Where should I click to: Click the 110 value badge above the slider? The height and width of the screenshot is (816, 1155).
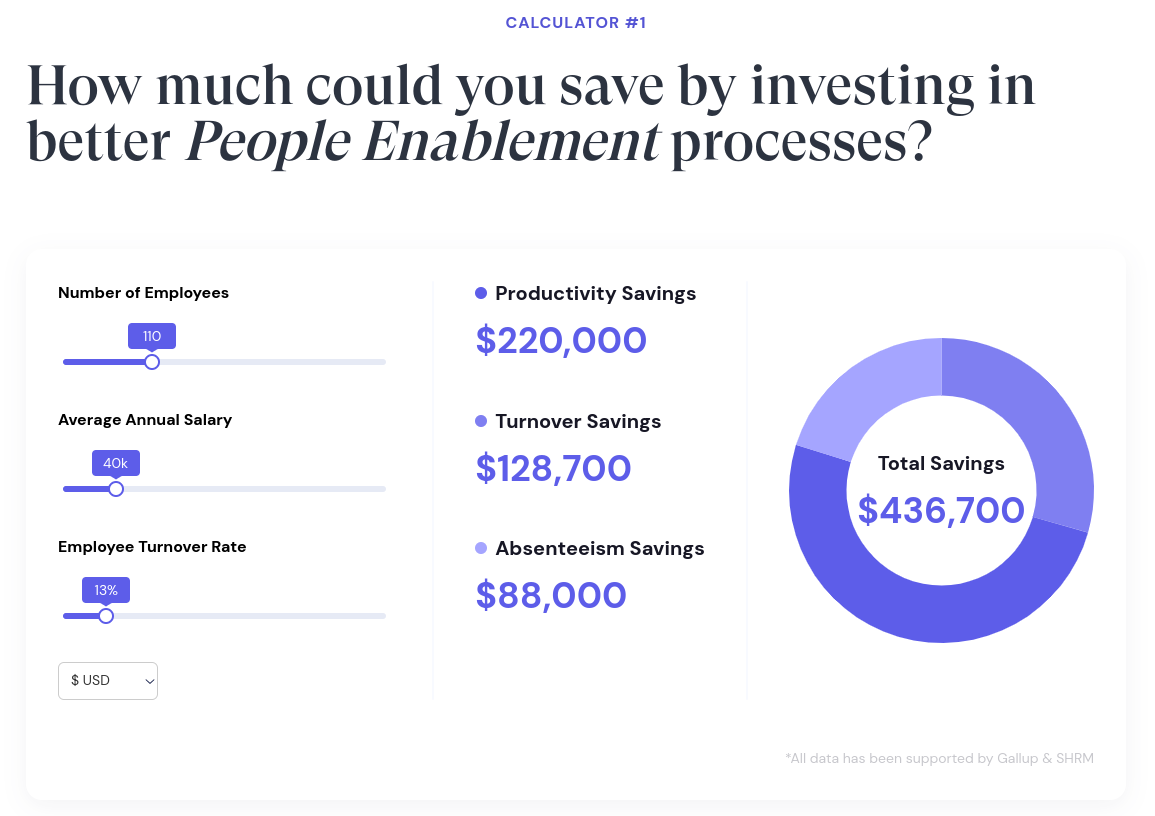tap(151, 335)
